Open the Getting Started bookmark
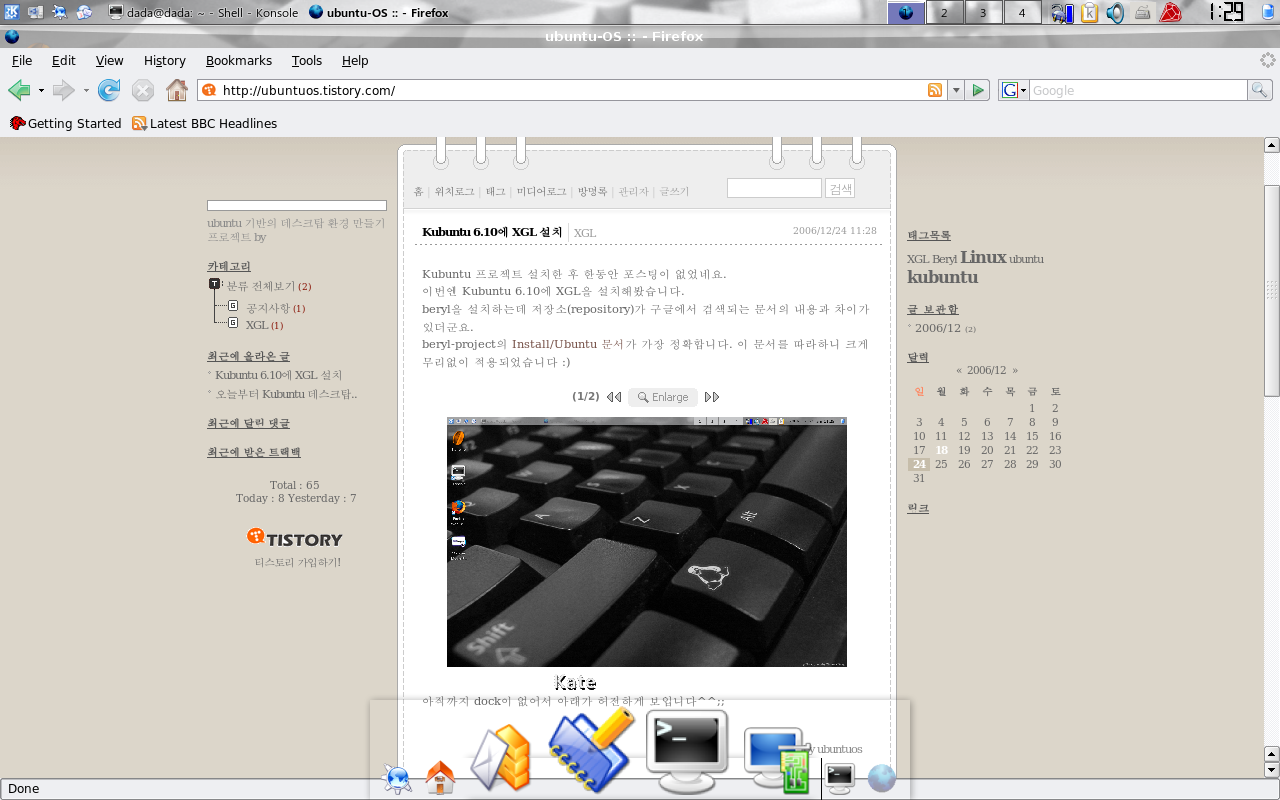 [65, 123]
